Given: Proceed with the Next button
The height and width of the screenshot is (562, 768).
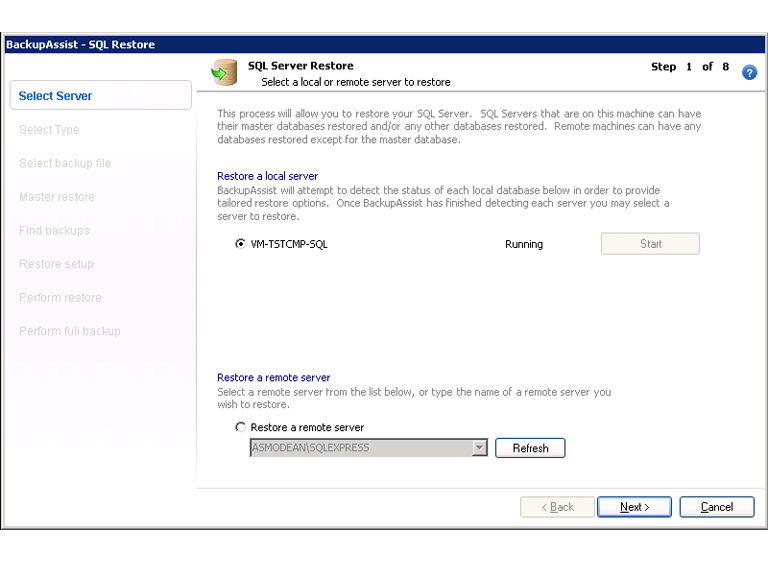Looking at the screenshot, I should tap(634, 507).
